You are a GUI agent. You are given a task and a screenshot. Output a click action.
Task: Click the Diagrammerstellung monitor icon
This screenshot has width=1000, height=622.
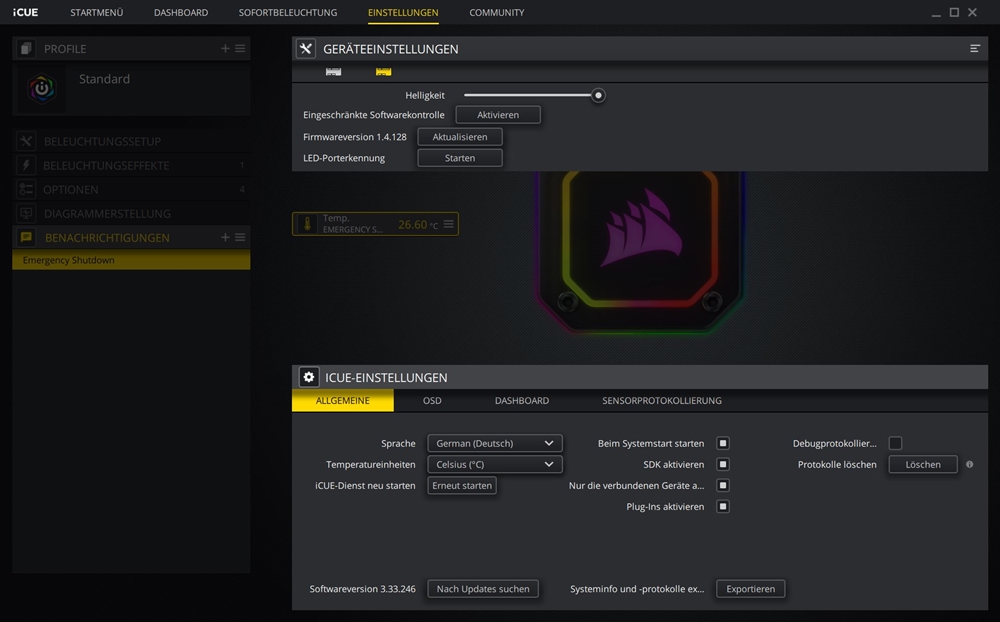click(26, 214)
